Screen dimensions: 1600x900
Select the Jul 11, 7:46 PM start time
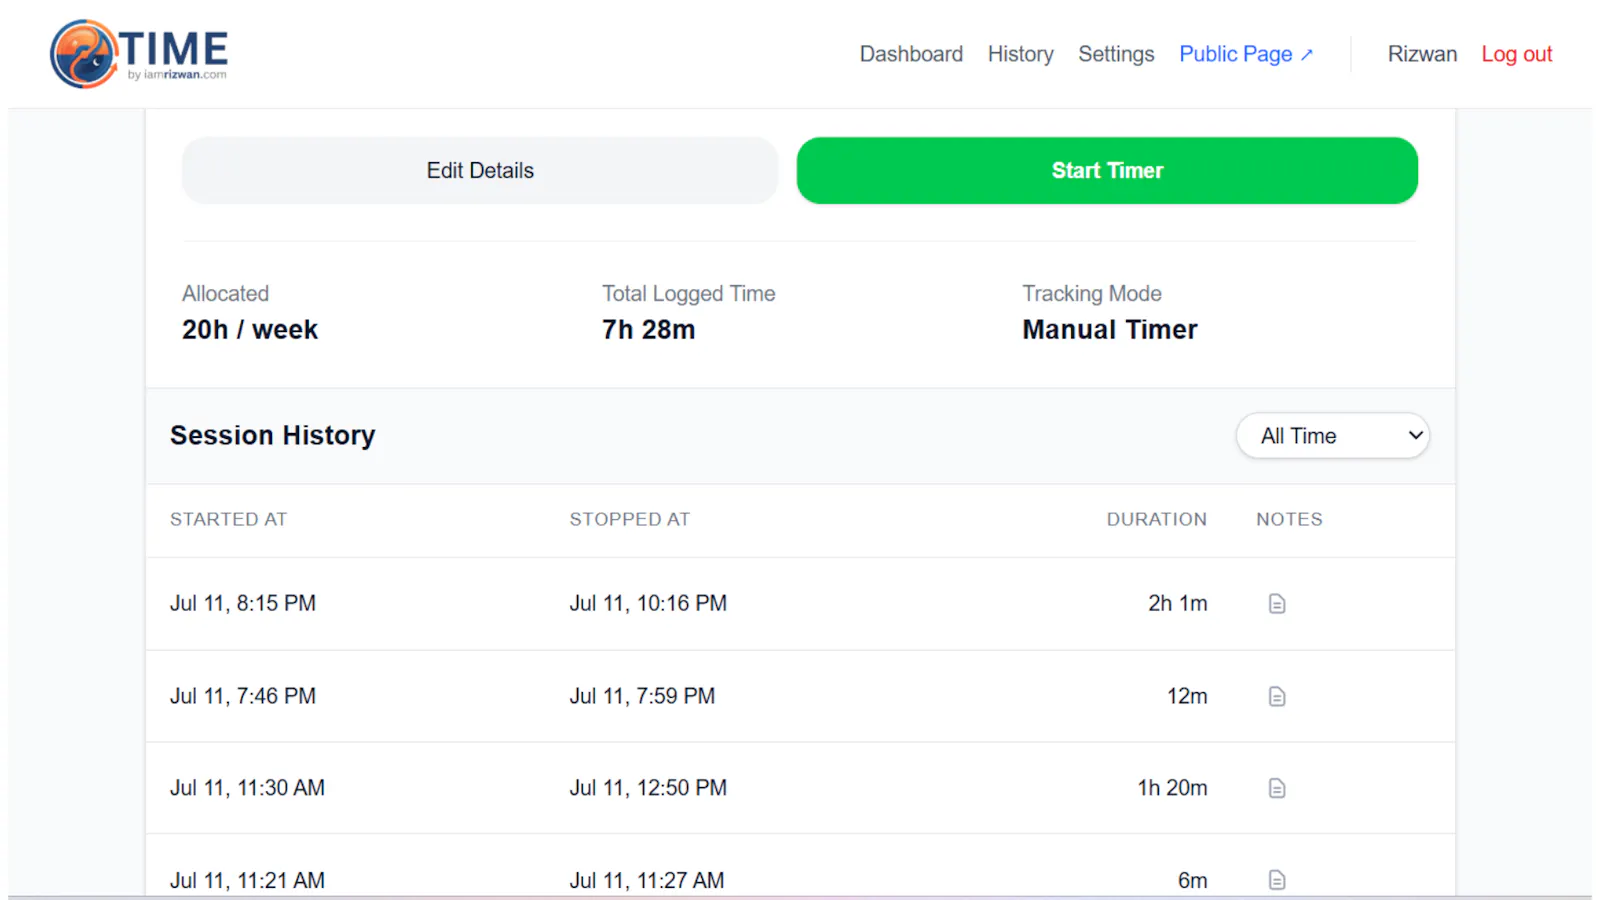243,696
